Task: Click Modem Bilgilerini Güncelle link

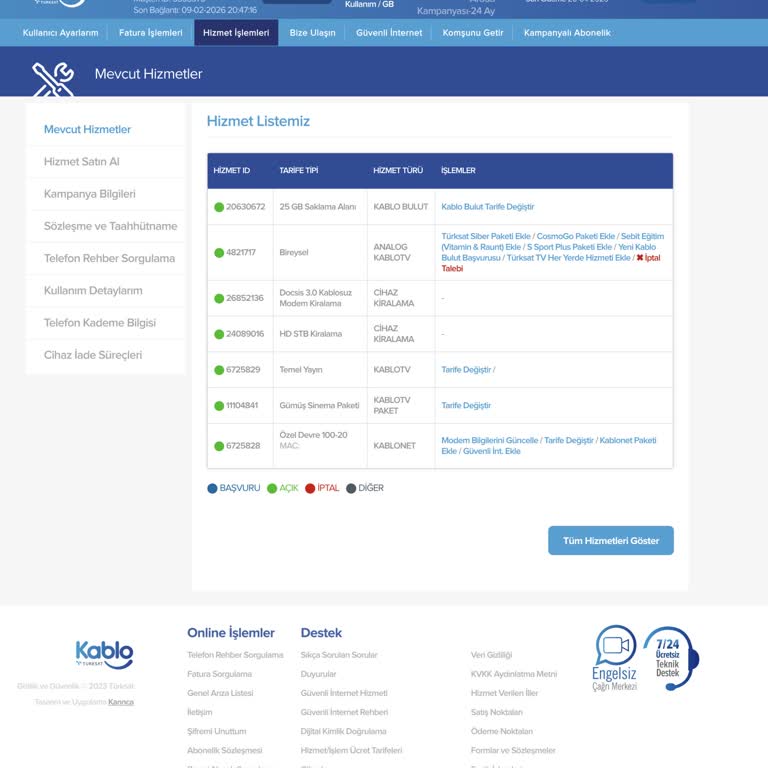Action: coord(489,440)
